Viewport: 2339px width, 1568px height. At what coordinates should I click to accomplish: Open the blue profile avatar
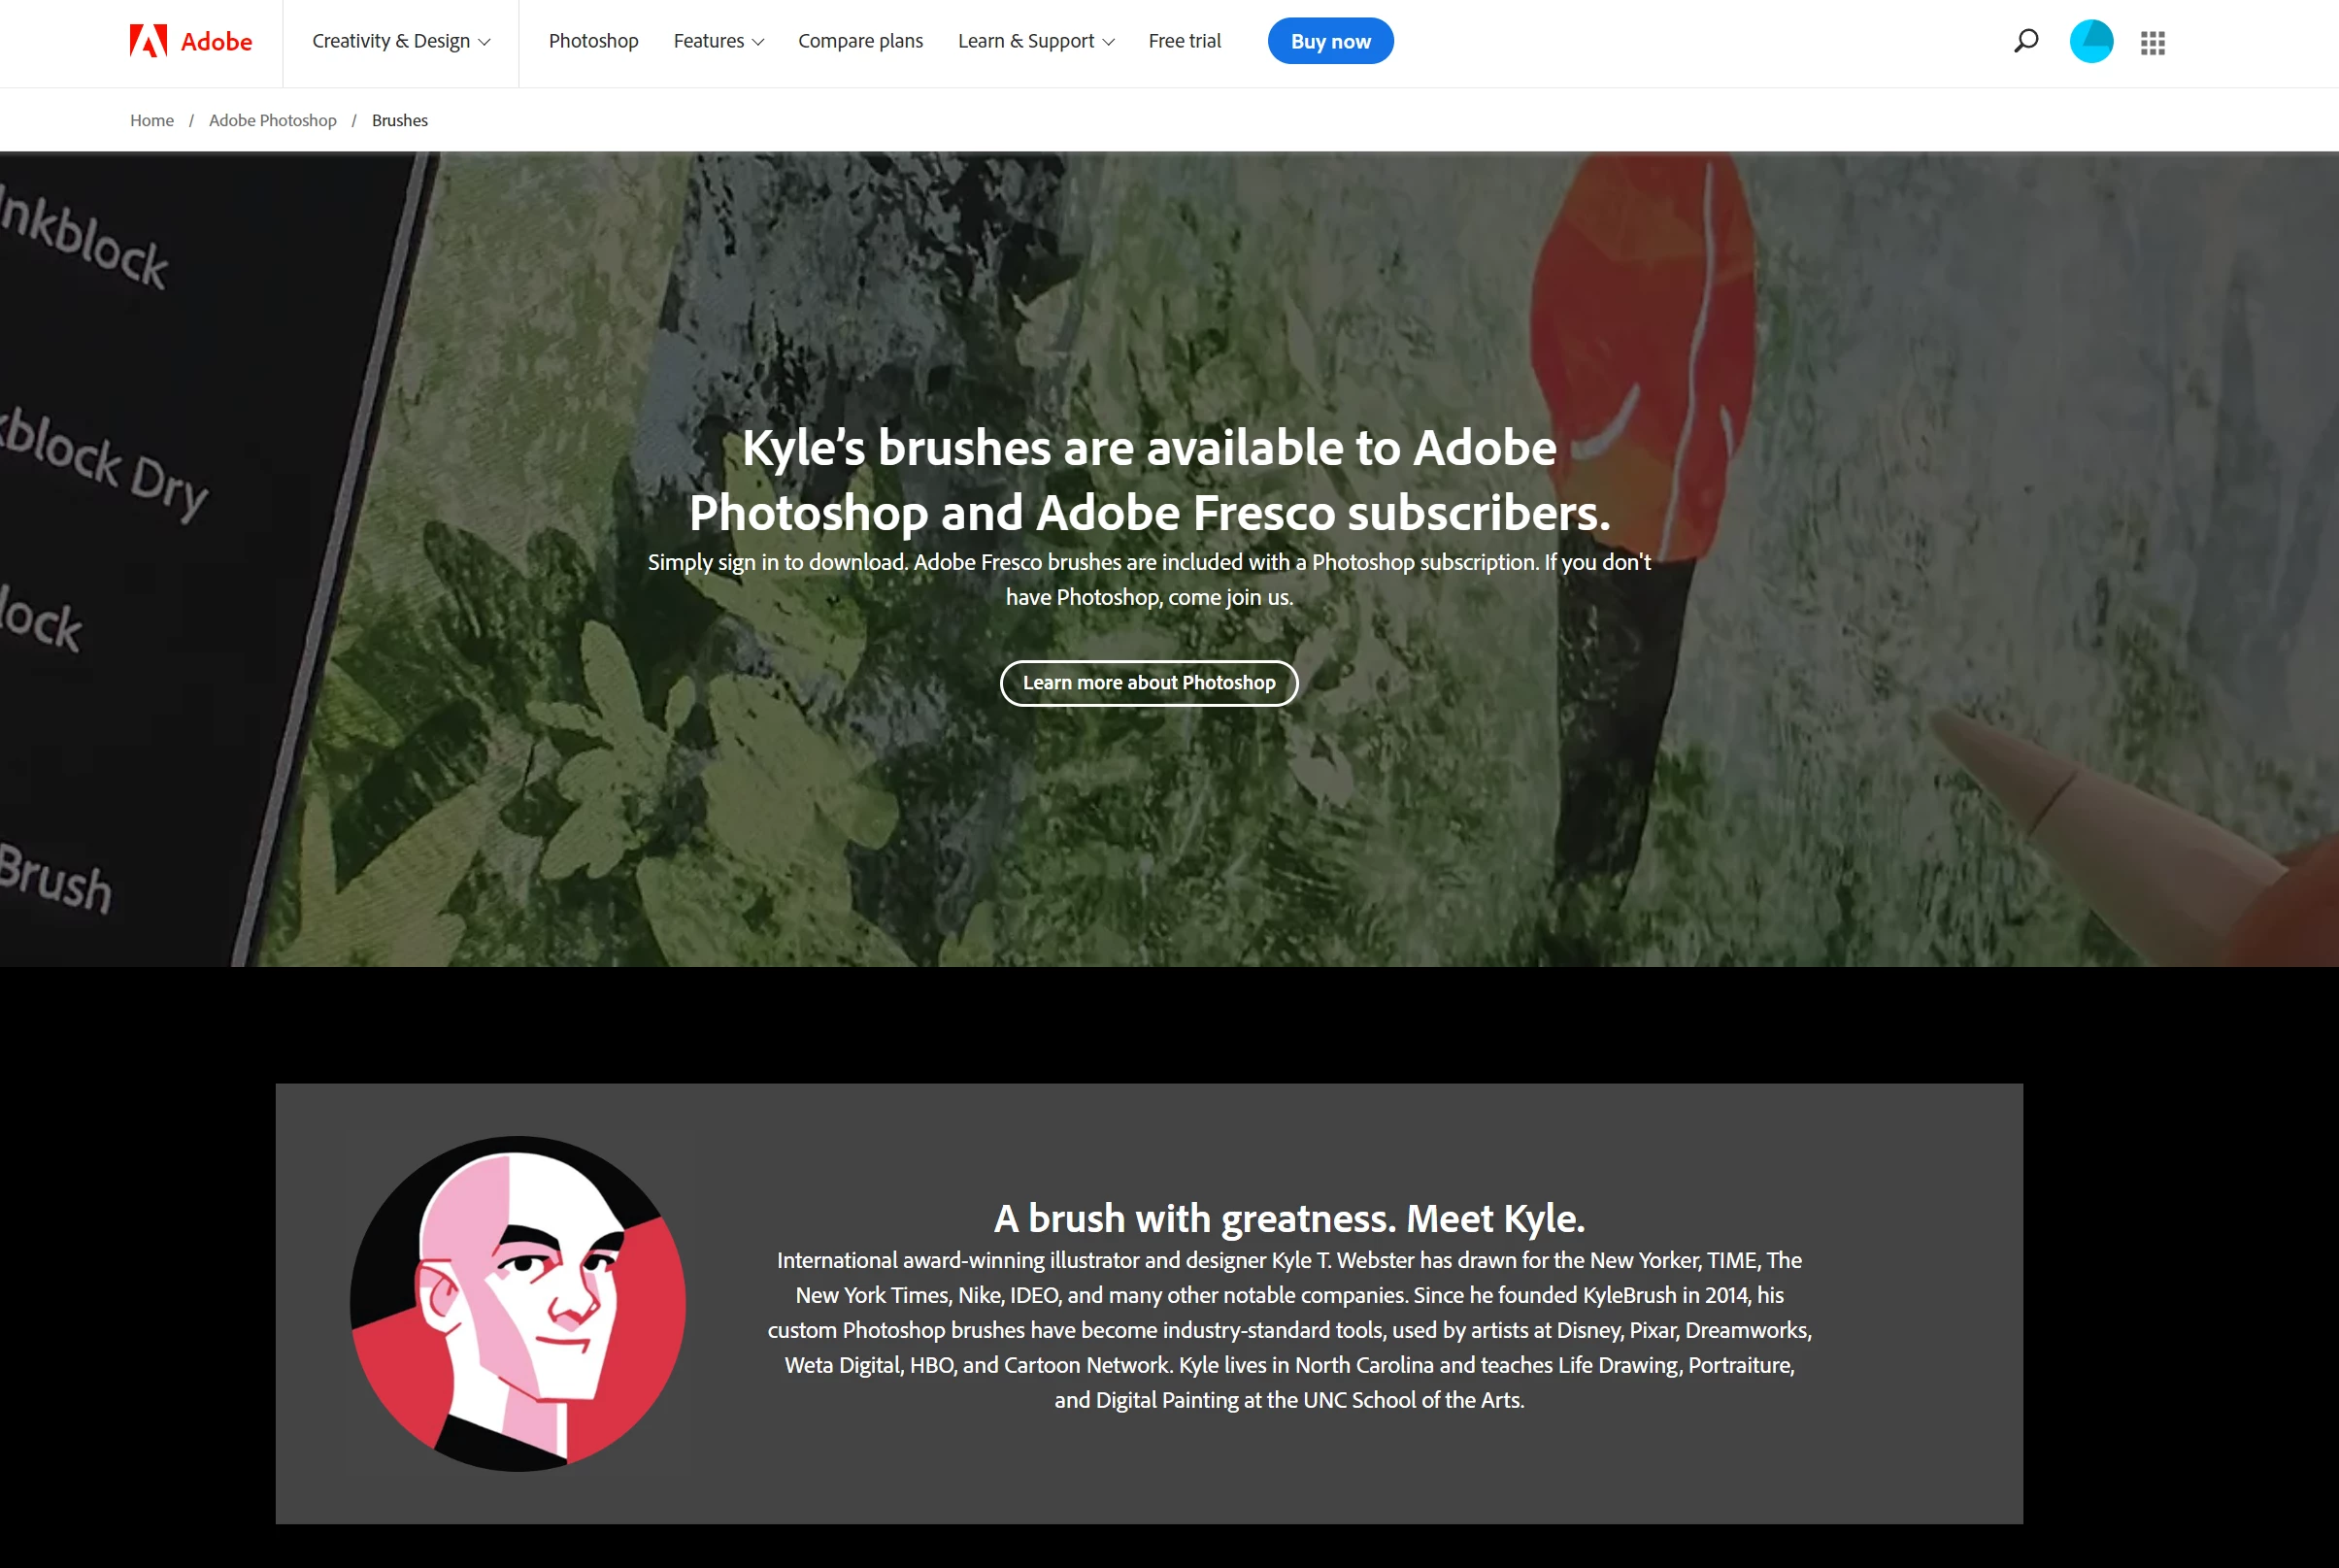(2091, 41)
